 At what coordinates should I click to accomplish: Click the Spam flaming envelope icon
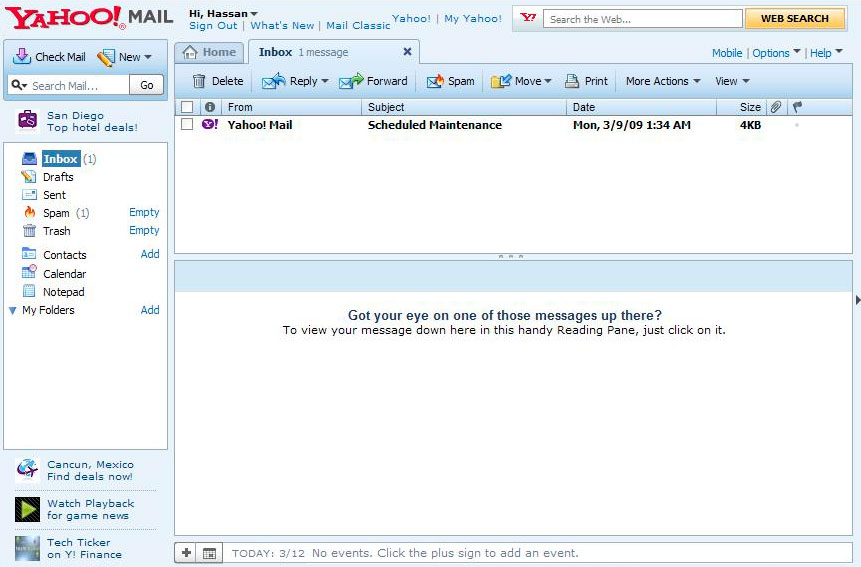pyautogui.click(x=435, y=81)
